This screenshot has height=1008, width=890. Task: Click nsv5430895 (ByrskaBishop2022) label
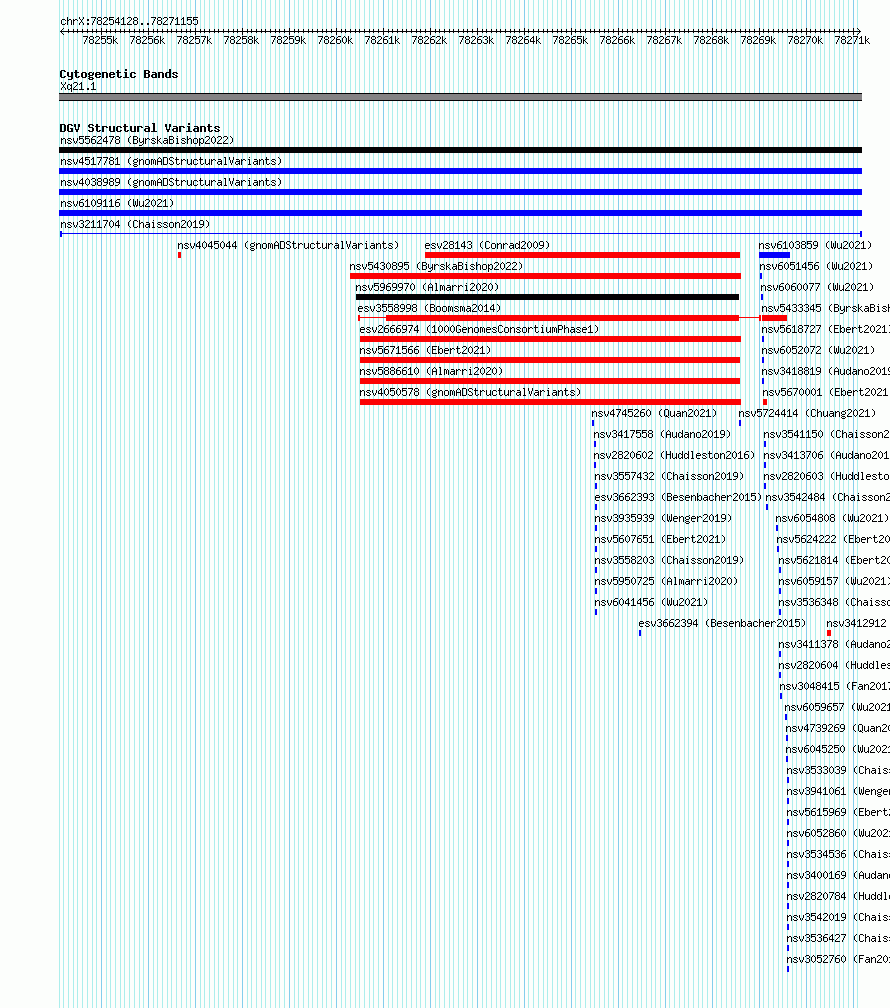436,266
